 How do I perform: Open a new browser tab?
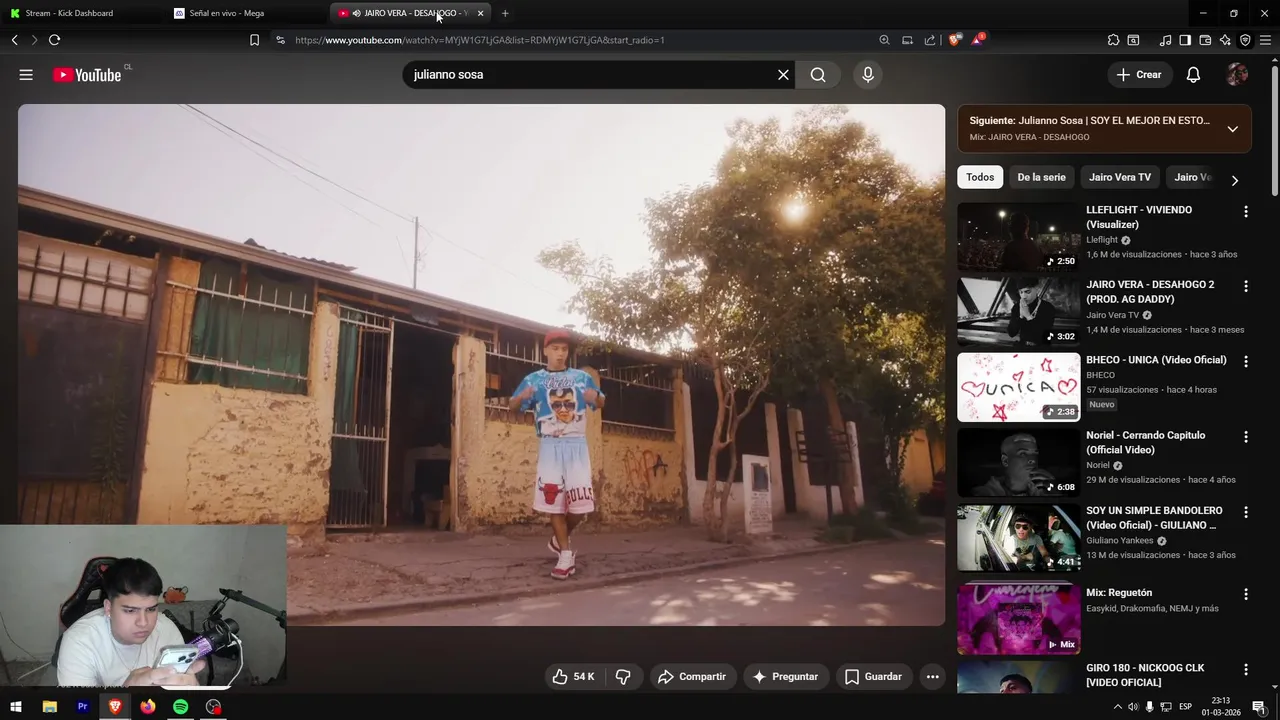click(505, 13)
